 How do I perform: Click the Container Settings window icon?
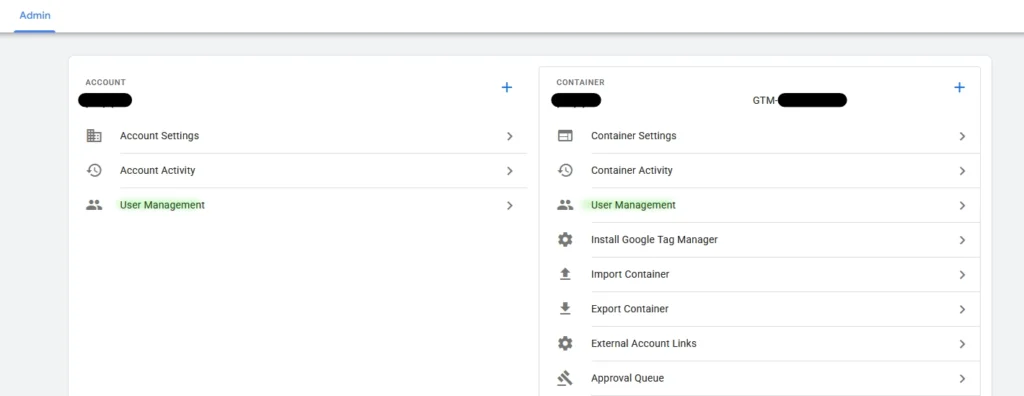pyautogui.click(x=565, y=136)
